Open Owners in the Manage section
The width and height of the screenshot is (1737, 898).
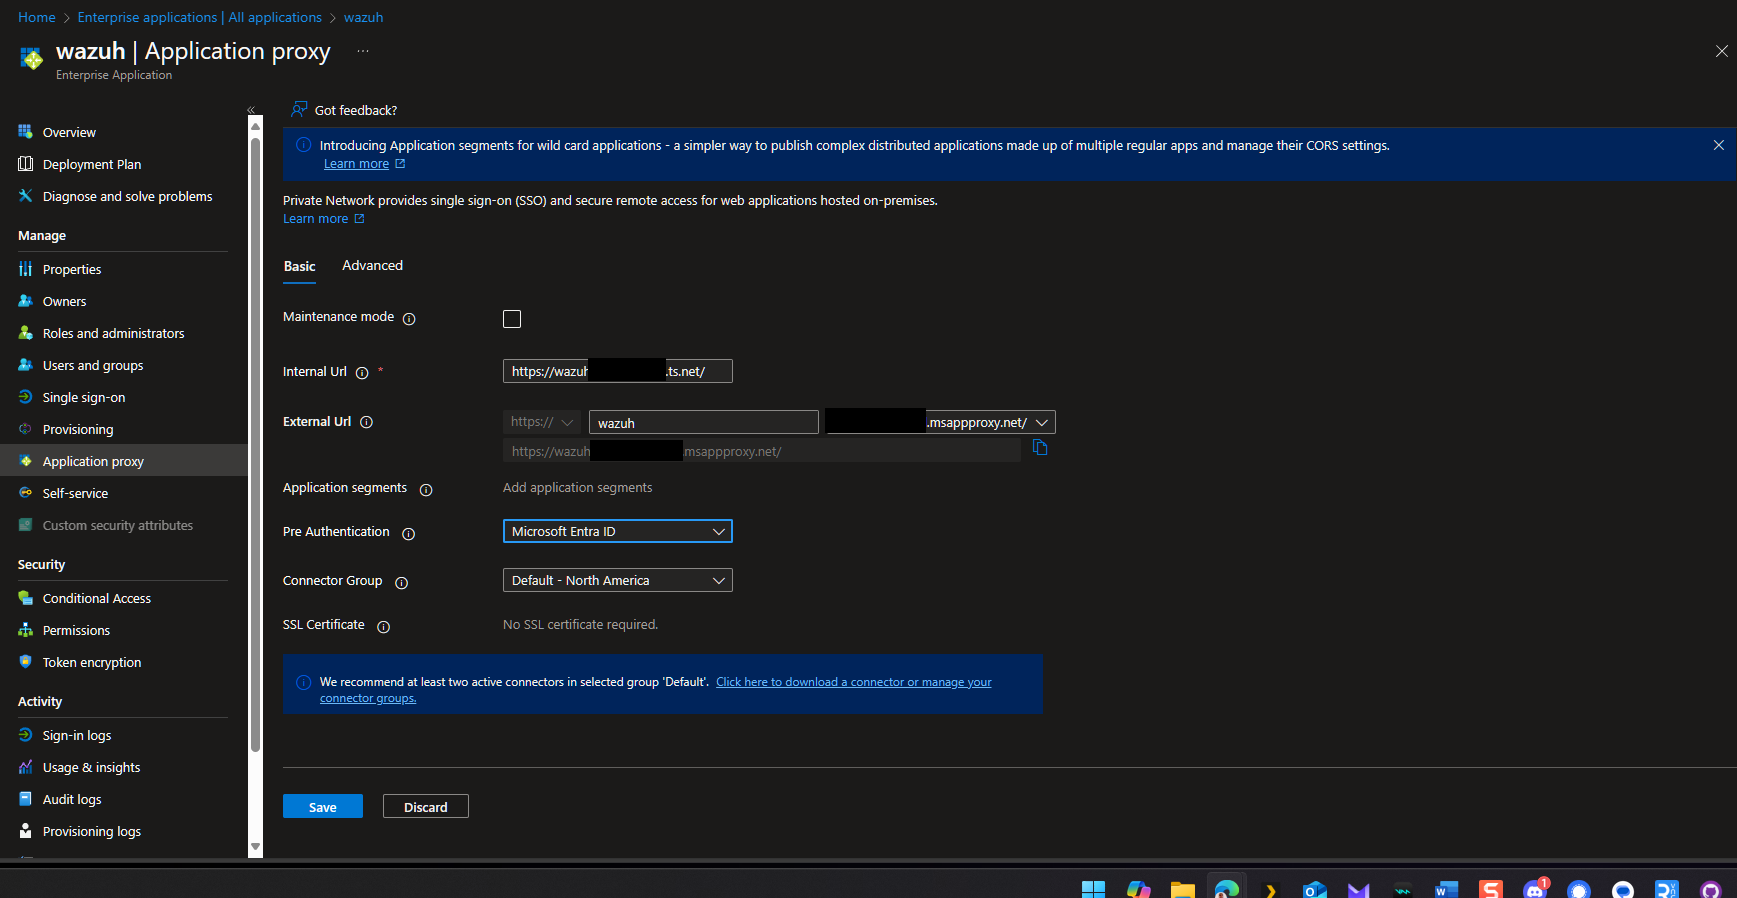(65, 301)
